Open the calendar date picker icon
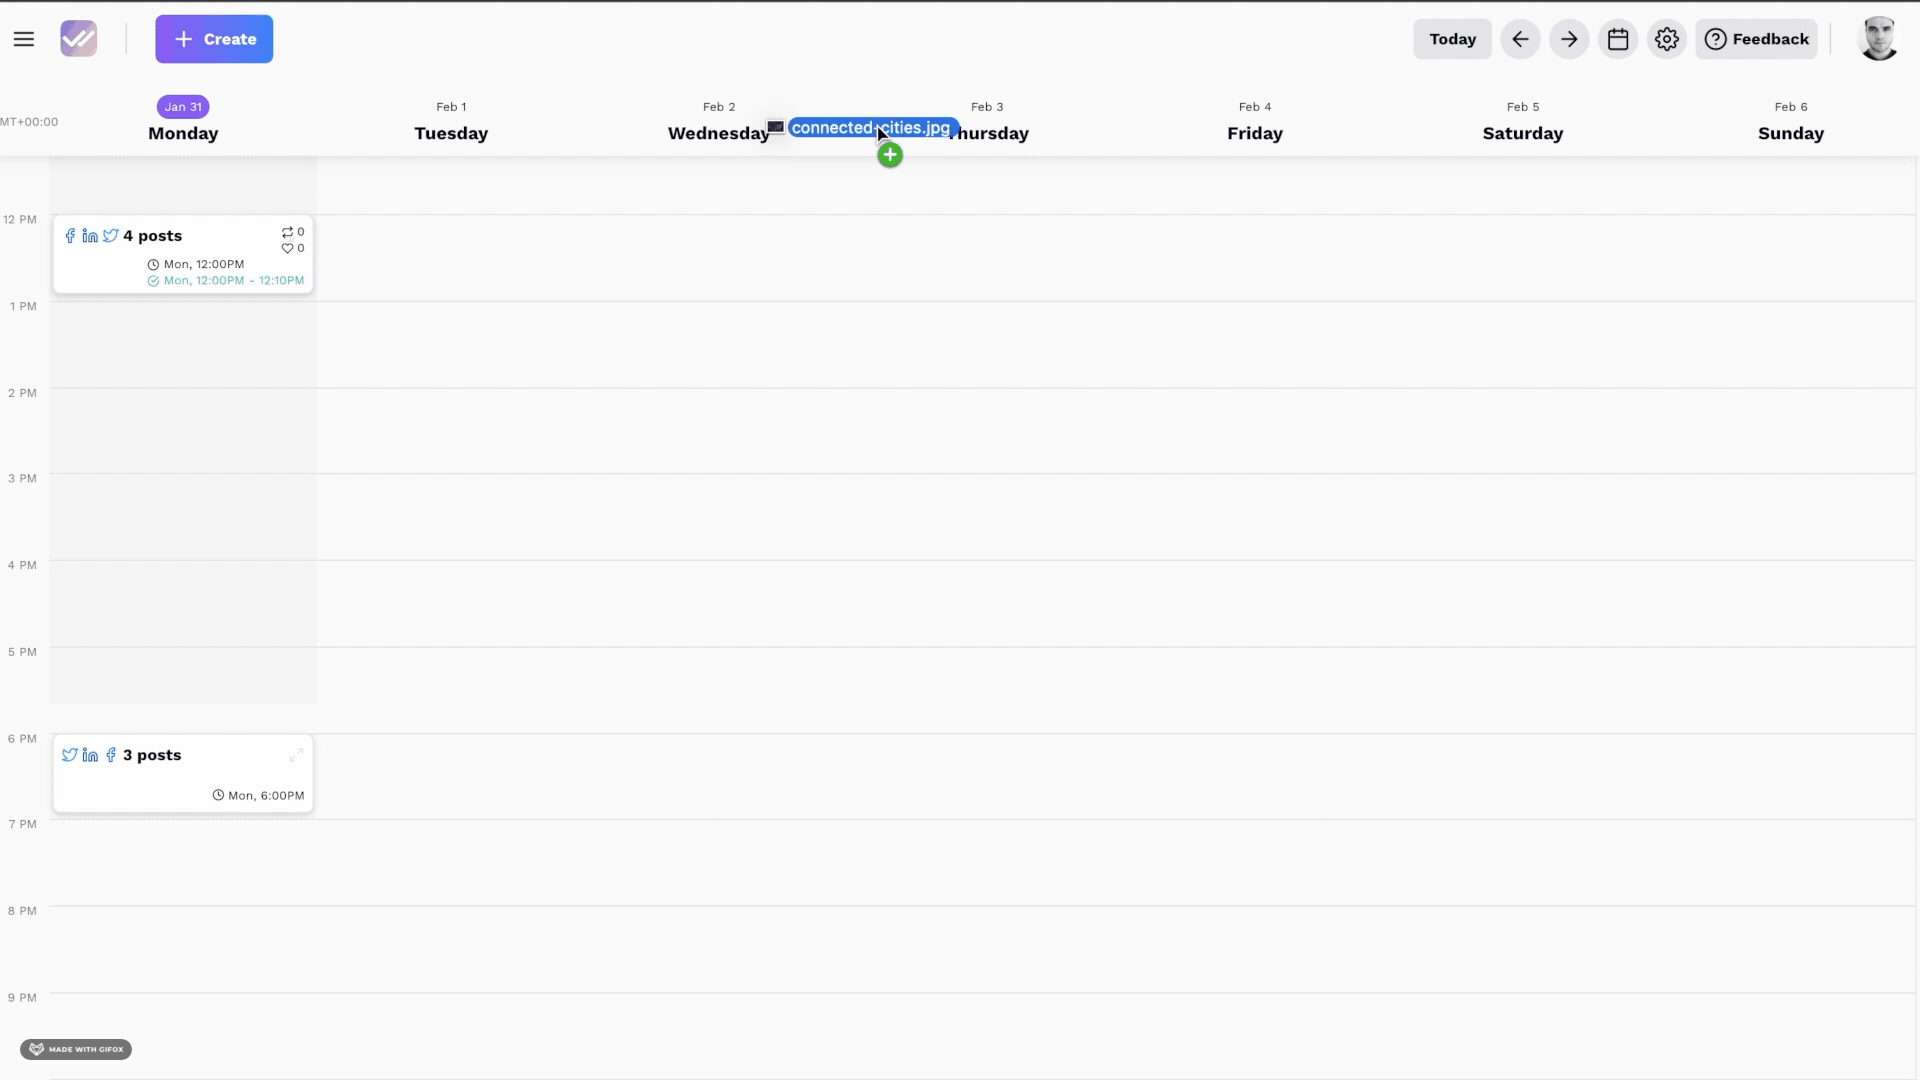 pyautogui.click(x=1618, y=39)
